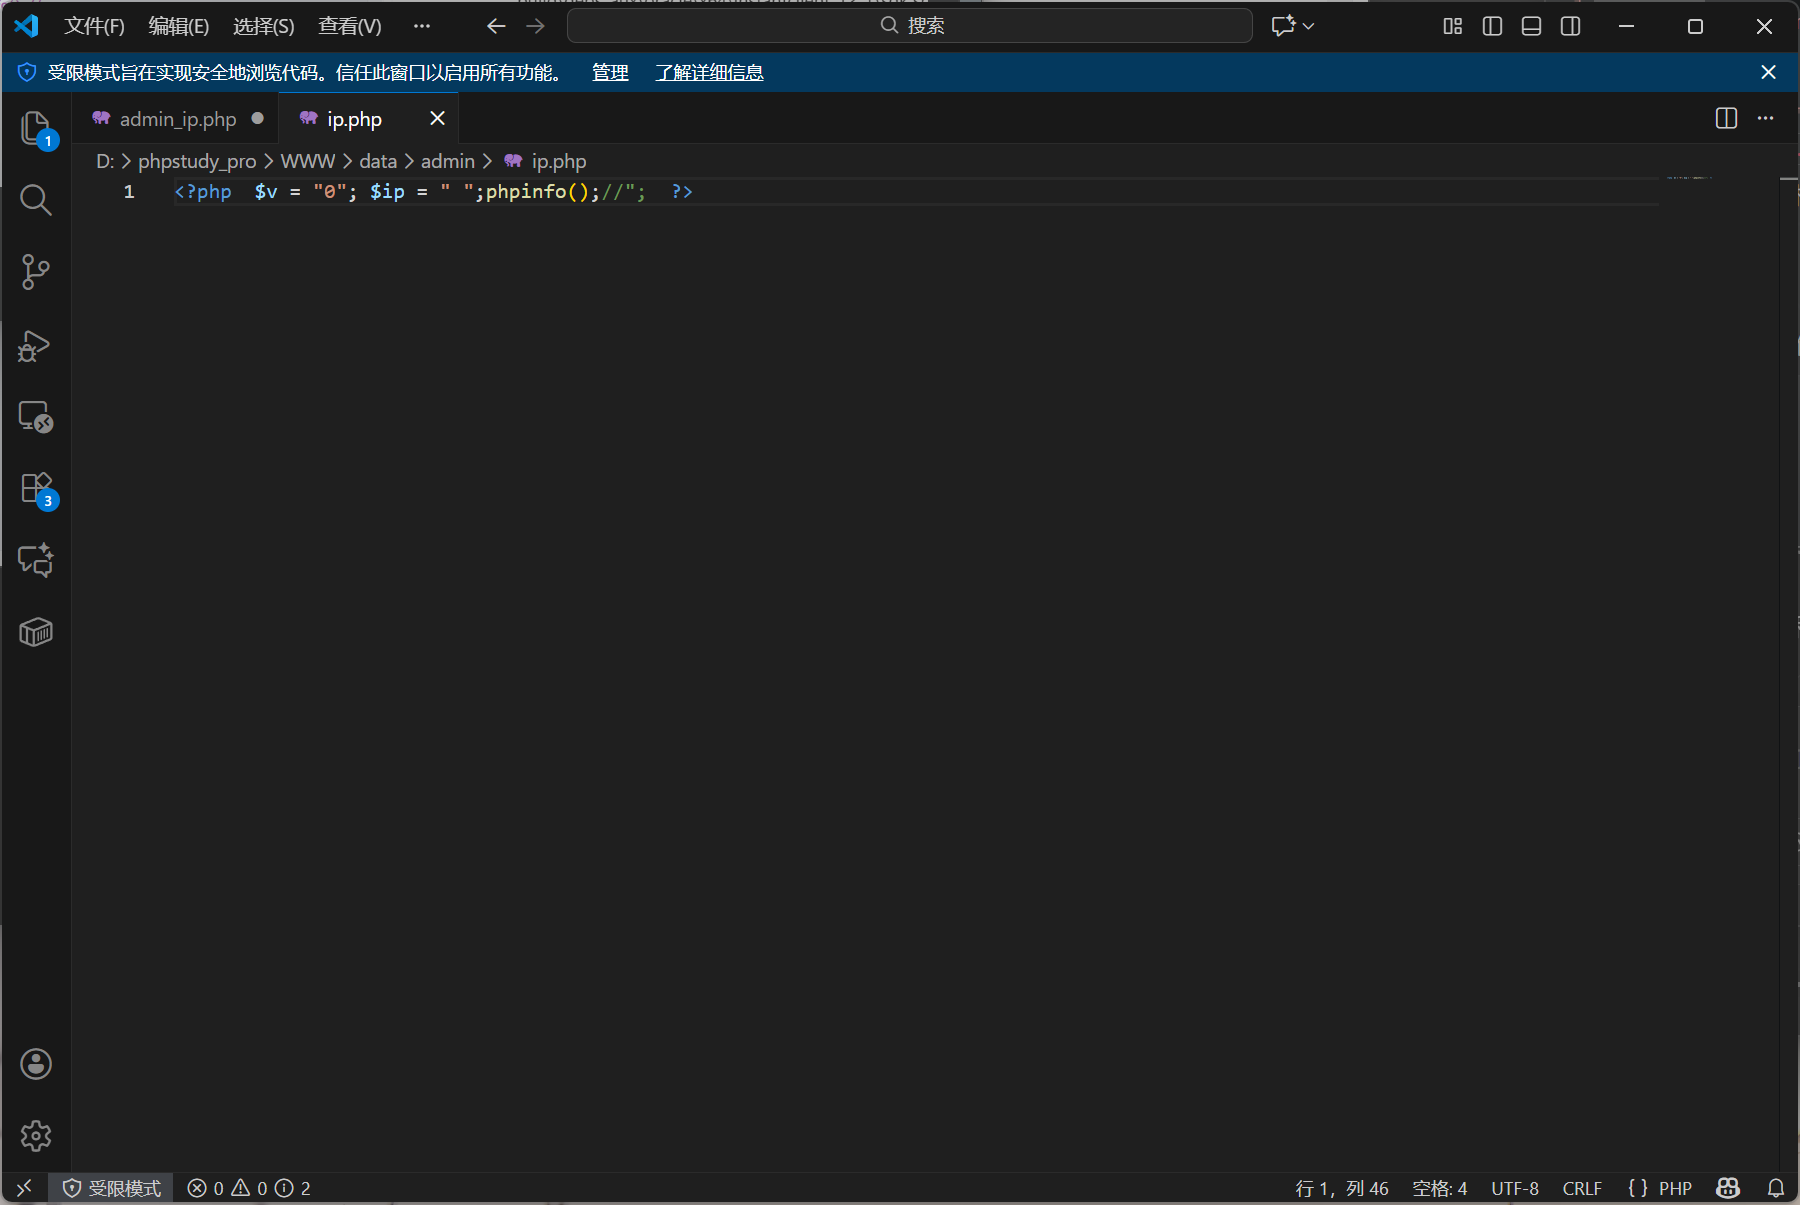Viewport: 1800px width, 1205px height.
Task: Open the 文件(F) menu
Action: 94,26
